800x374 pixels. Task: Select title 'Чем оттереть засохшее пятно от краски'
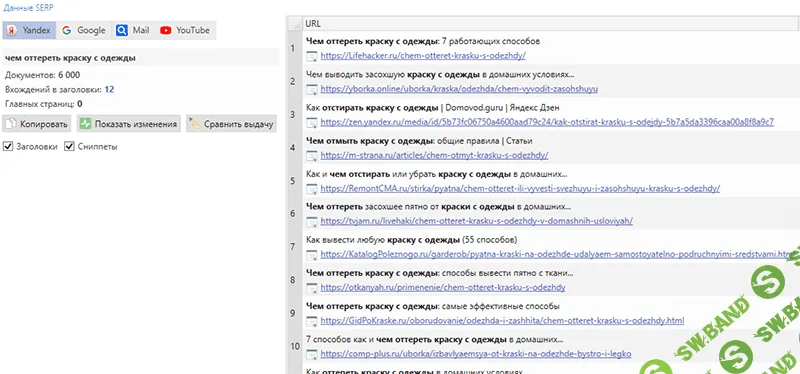tap(439, 207)
